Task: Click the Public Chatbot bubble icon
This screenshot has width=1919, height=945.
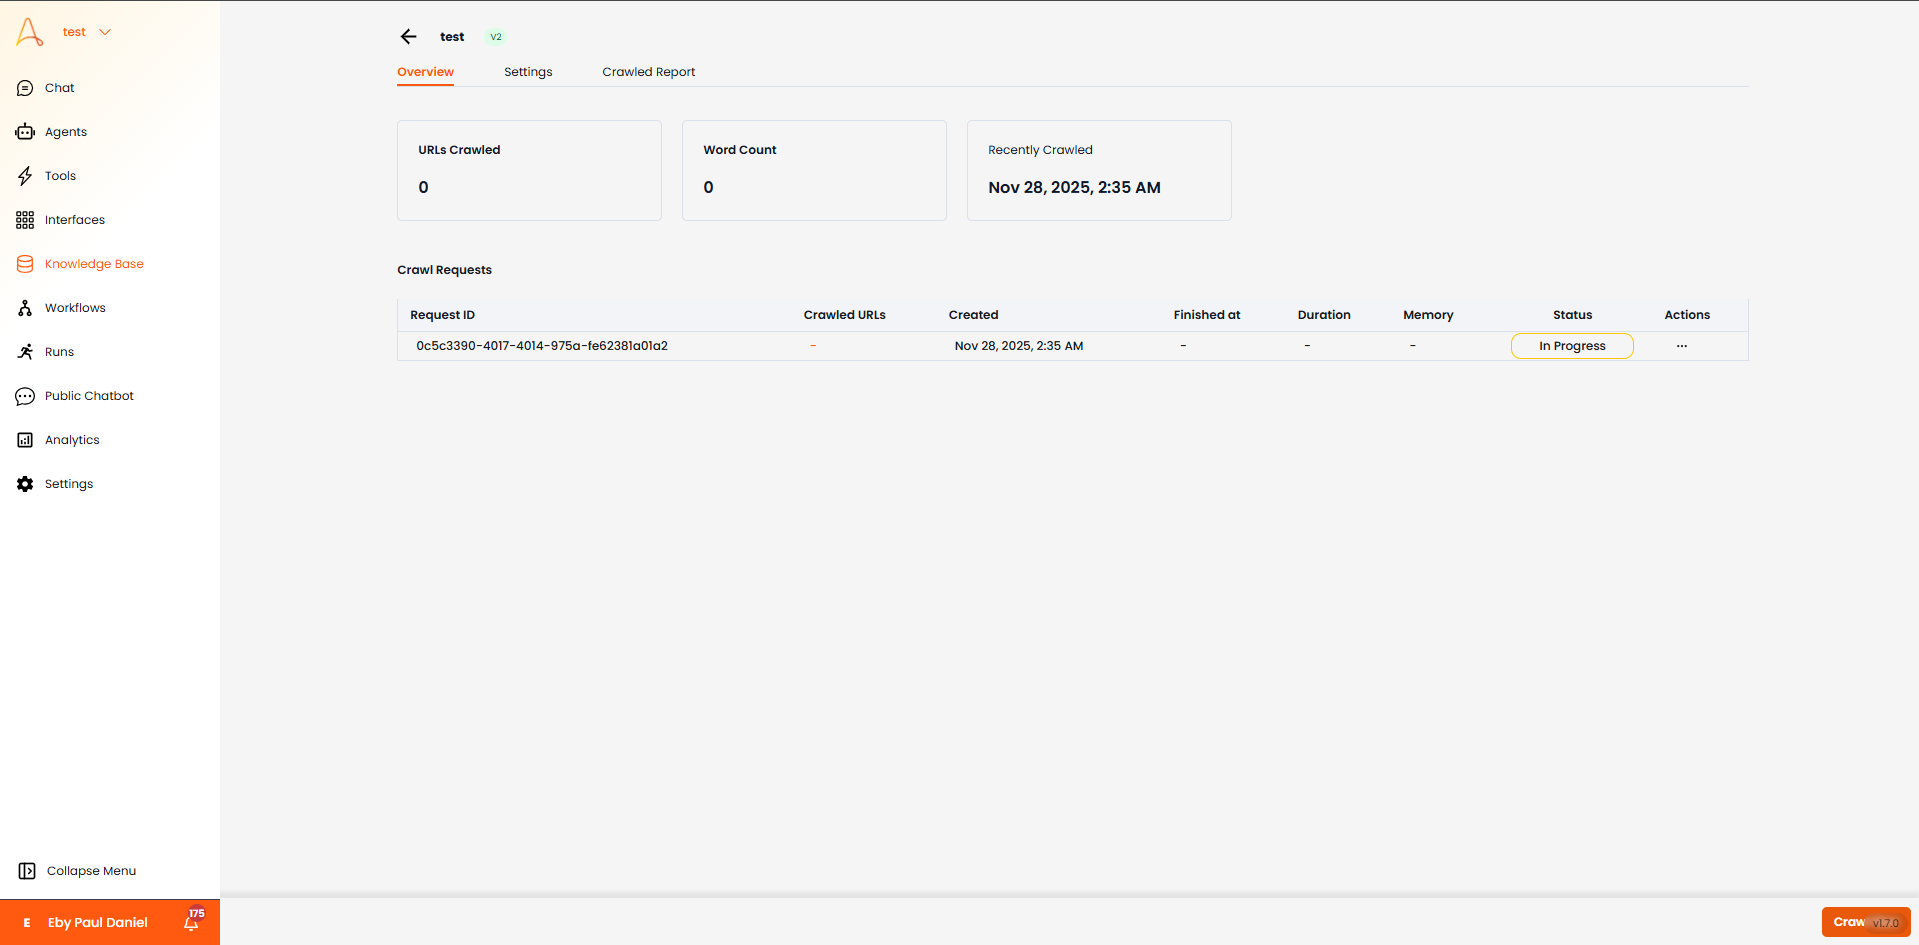Action: tap(25, 396)
